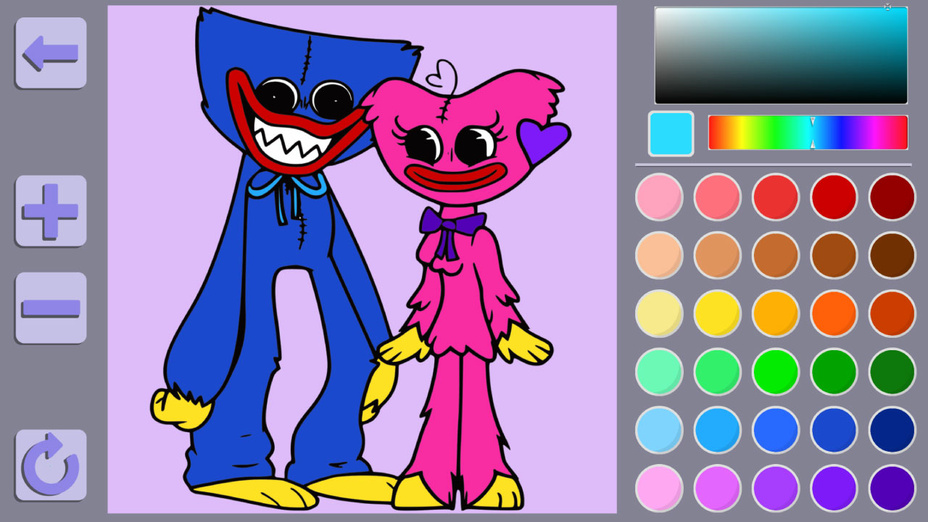Click the current color cyan preview square
928x522 pixels.
click(x=670, y=133)
